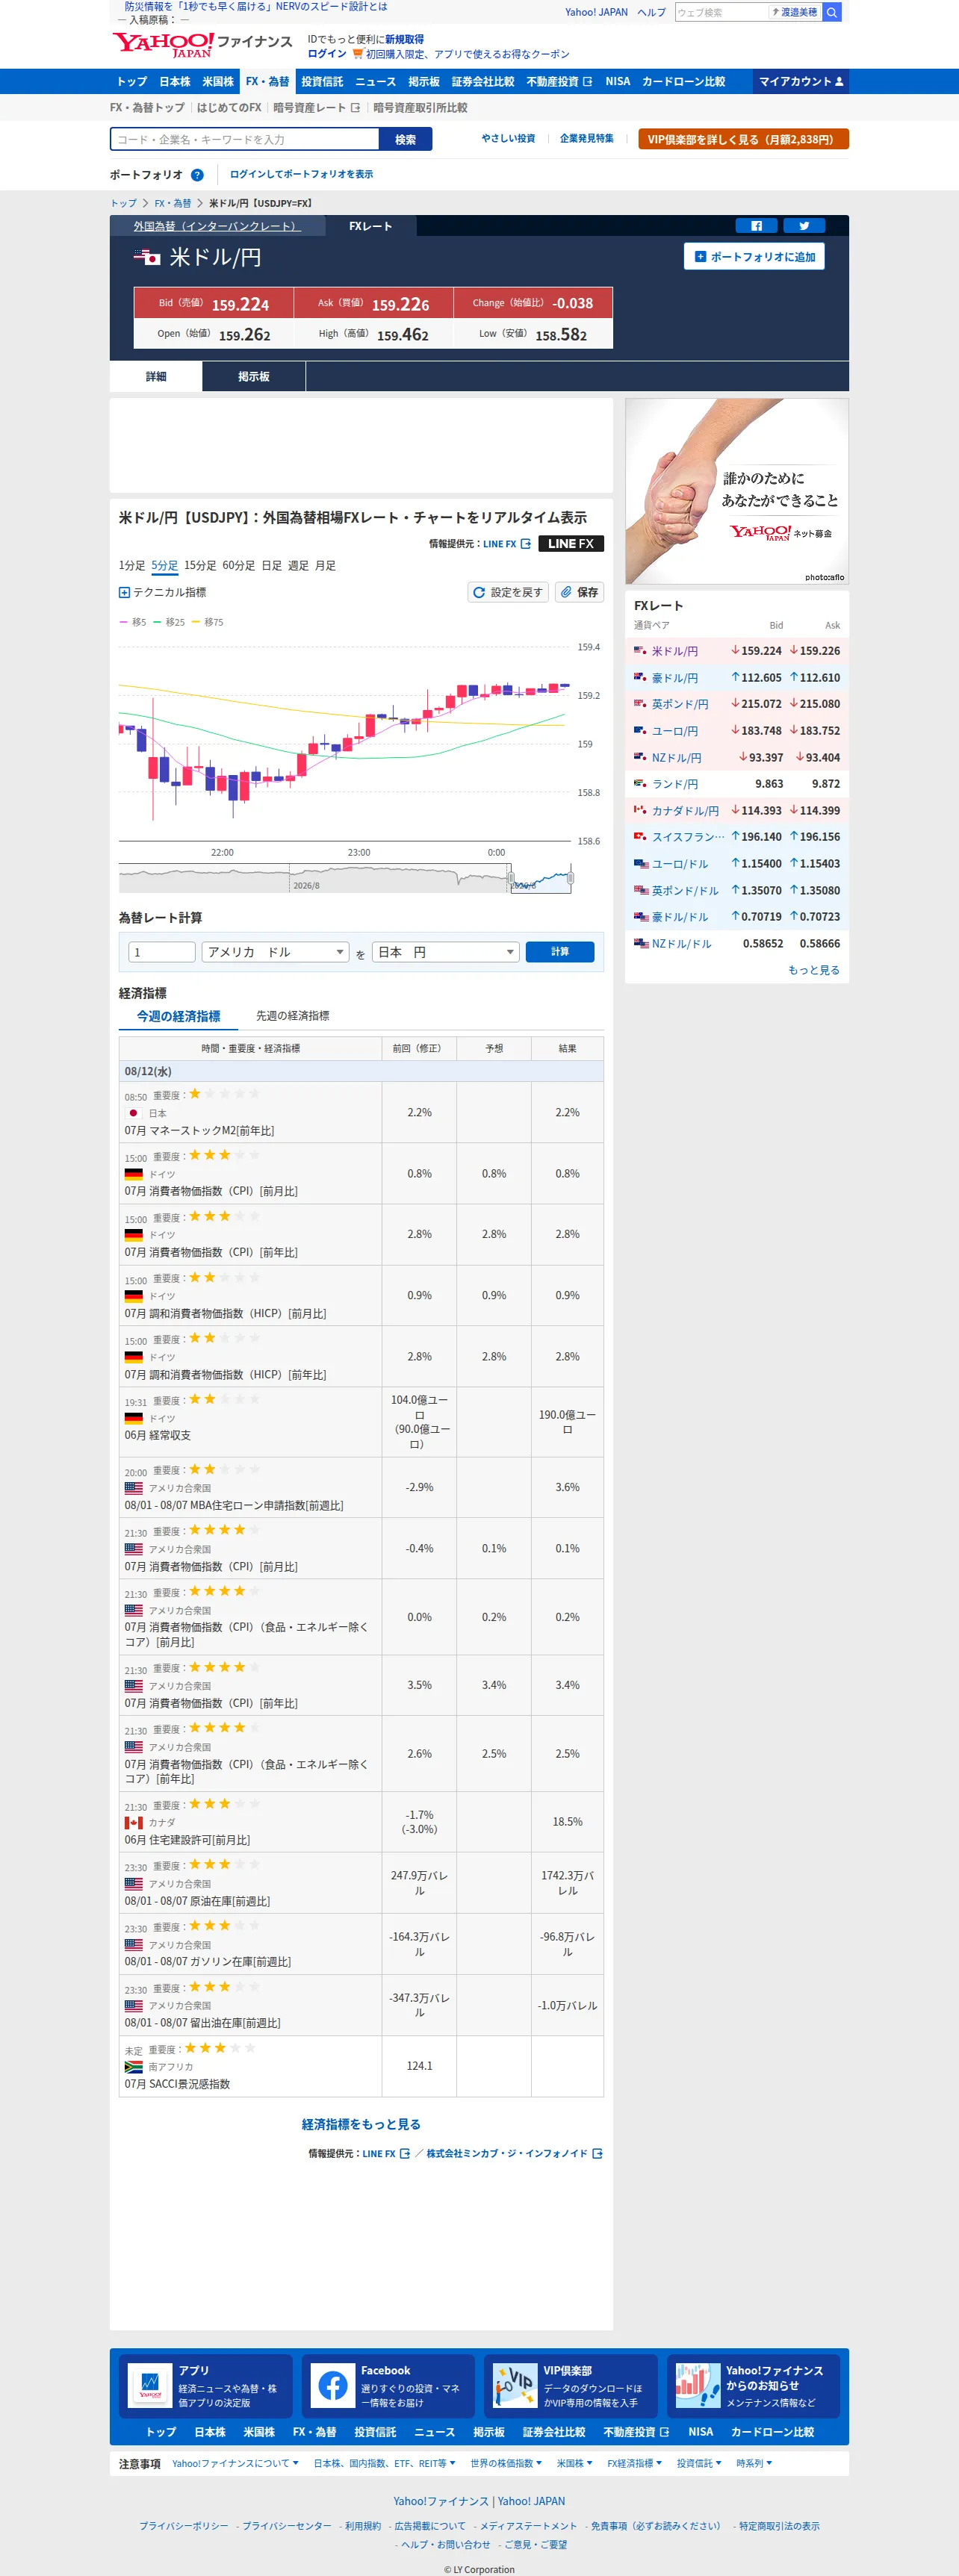Toggle the 移75 moving average legend
Screen dimensions: 959x2576
208,622
